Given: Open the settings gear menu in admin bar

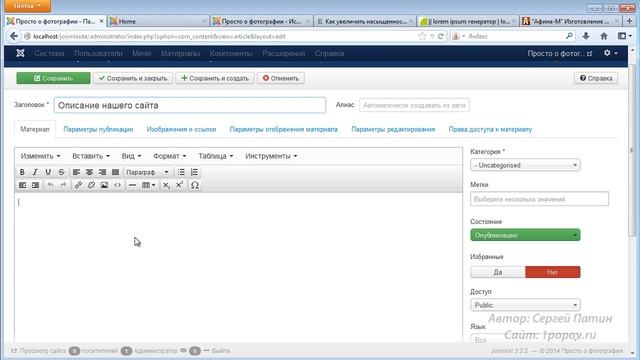Looking at the screenshot, I should tap(610, 53).
